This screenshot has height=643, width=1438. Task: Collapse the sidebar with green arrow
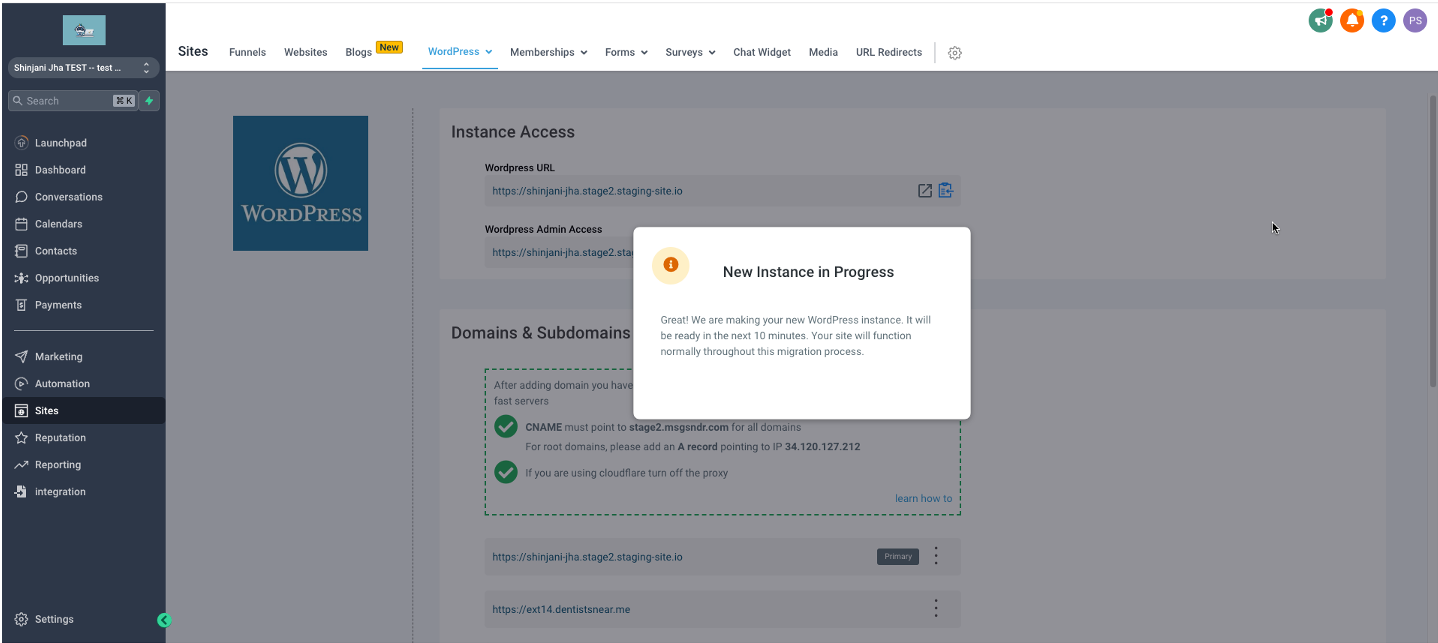pyautogui.click(x=164, y=620)
